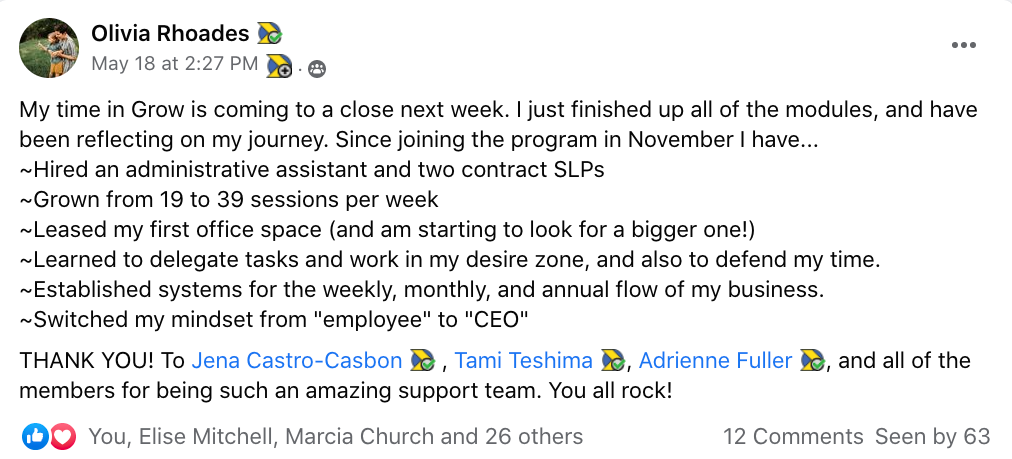Open Jena Castro-Casbon's tagged profile

pos(296,360)
